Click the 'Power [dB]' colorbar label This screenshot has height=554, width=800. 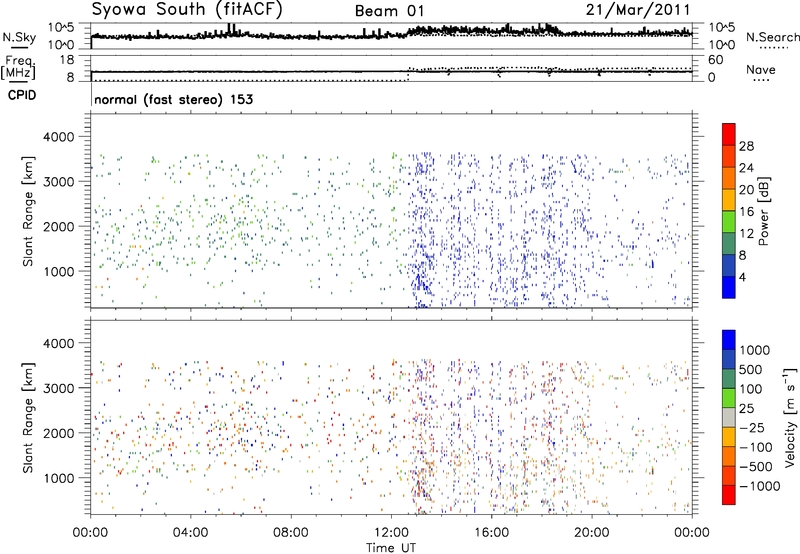point(763,211)
